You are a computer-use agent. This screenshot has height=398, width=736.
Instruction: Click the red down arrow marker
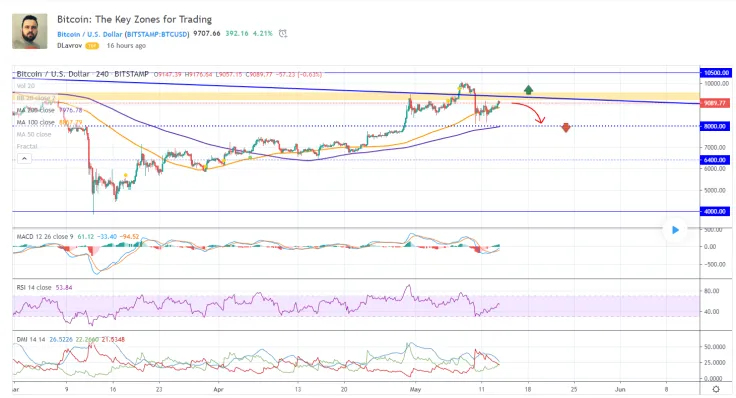tap(566, 127)
